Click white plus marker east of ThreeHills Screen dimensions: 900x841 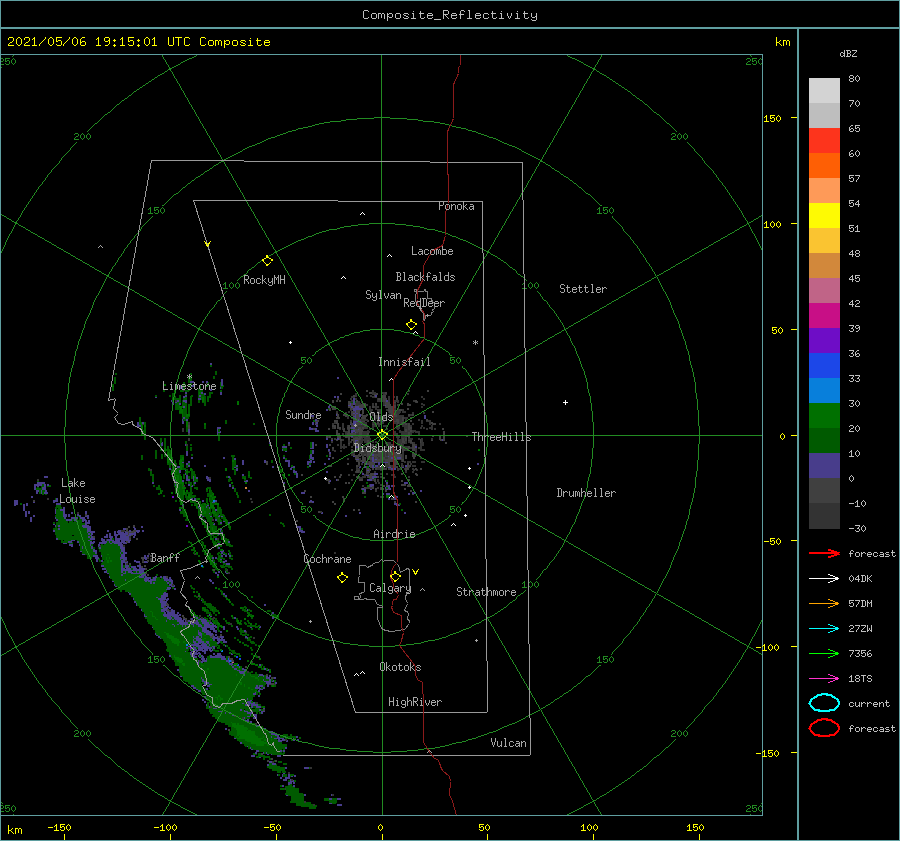pyautogui.click(x=565, y=402)
